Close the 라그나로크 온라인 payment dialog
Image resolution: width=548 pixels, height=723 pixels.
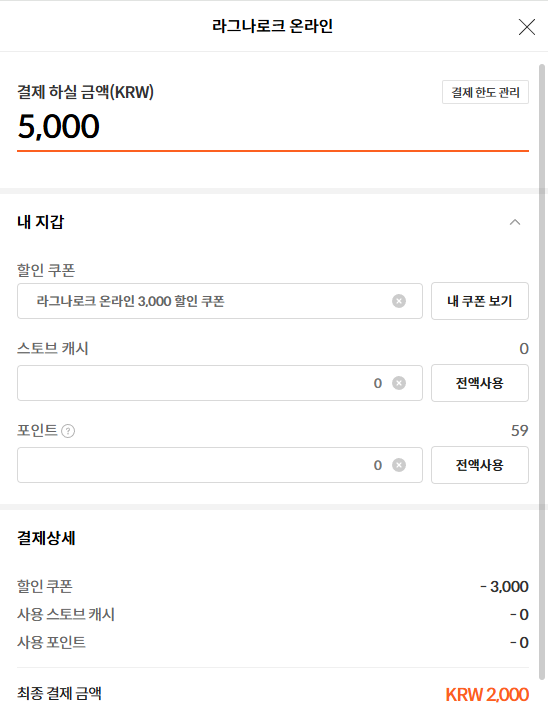point(526,27)
